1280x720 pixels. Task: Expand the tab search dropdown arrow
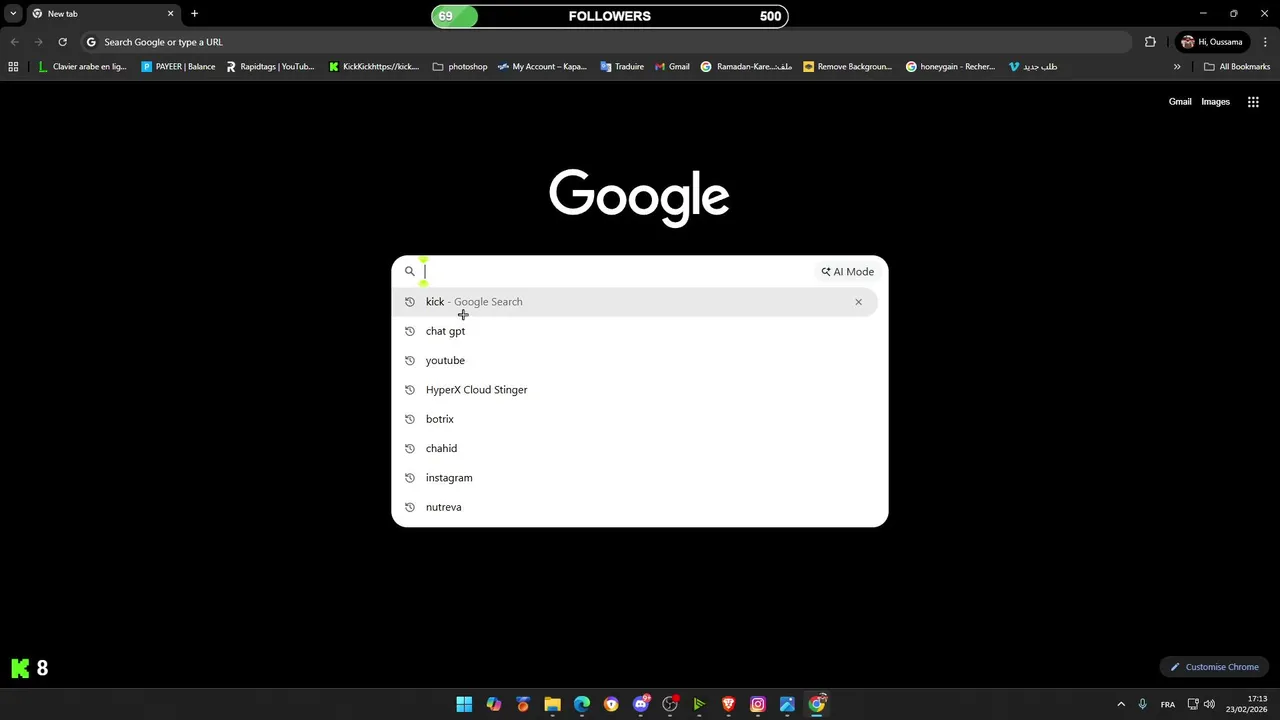click(13, 14)
